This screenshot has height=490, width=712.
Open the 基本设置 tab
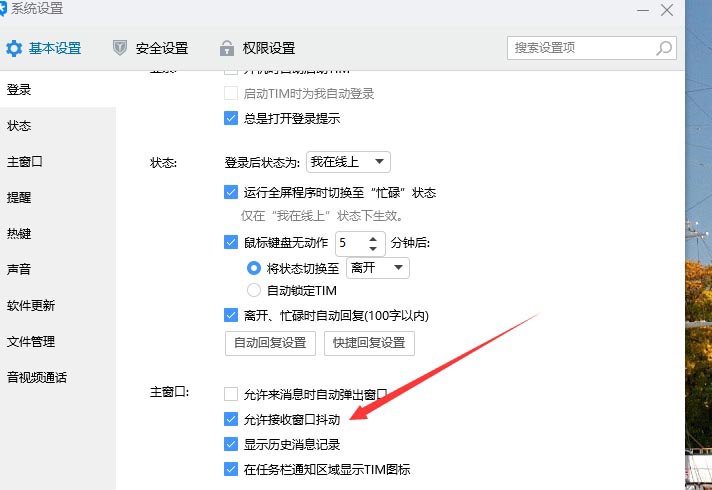44,48
